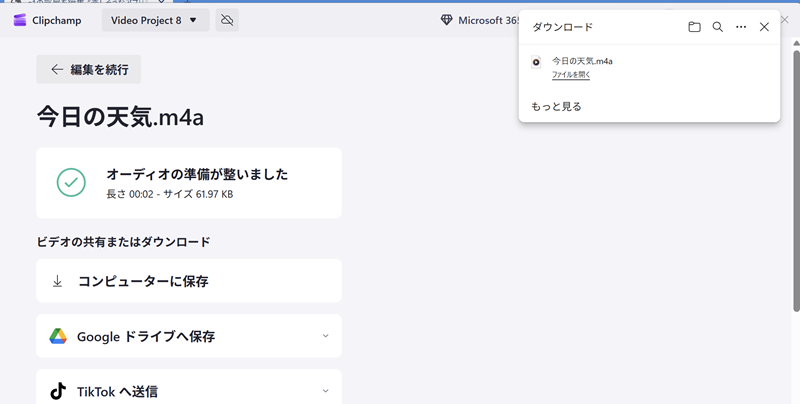The width and height of the screenshot is (800, 404).
Task: Click the Google Drive icon
Action: 58,336
